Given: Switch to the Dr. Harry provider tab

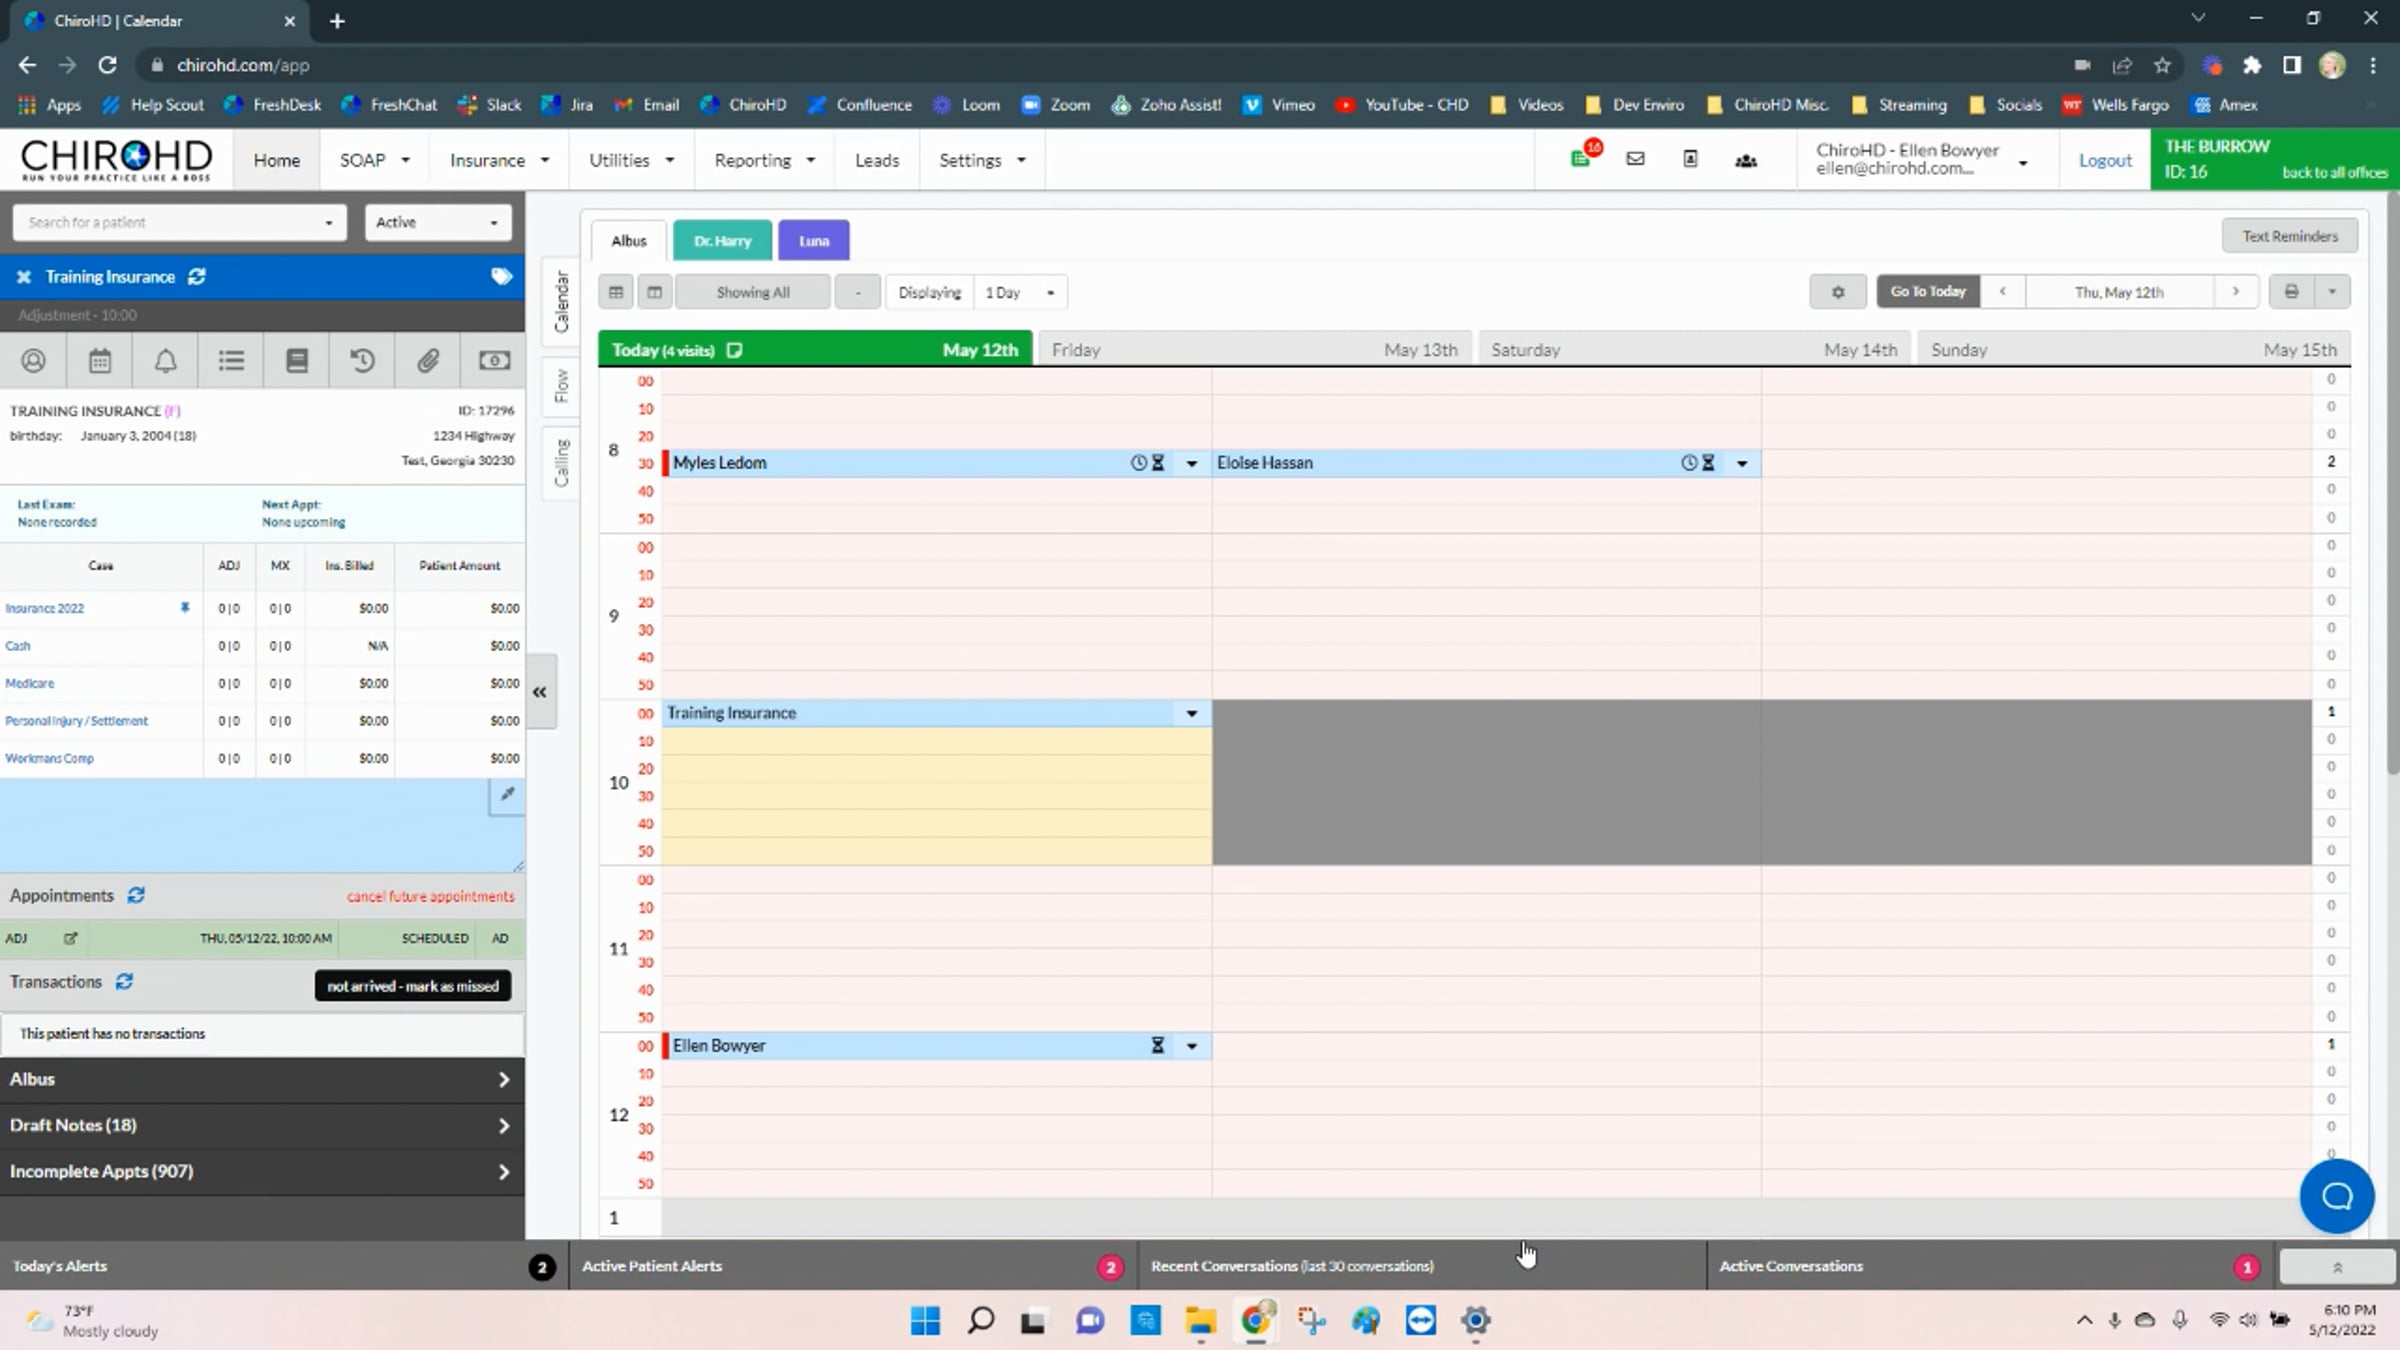Looking at the screenshot, I should [x=722, y=241].
